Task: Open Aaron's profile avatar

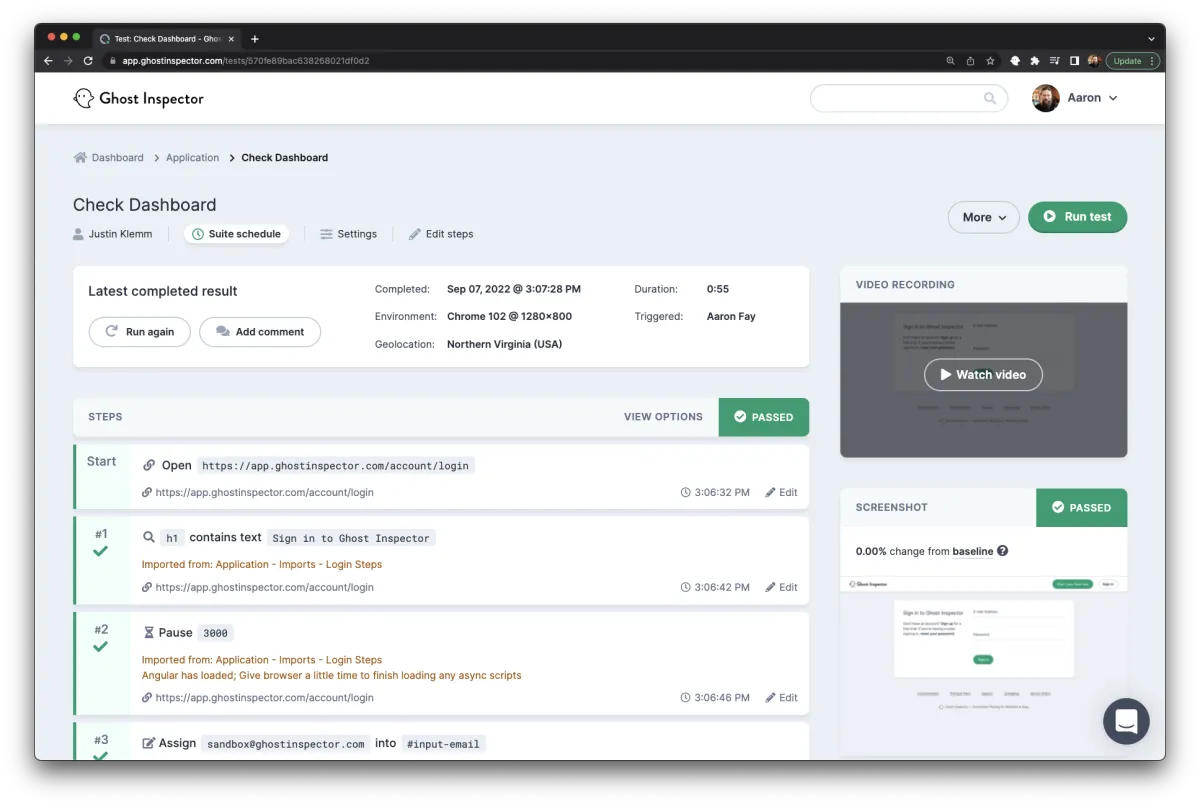Action: 1045,98
